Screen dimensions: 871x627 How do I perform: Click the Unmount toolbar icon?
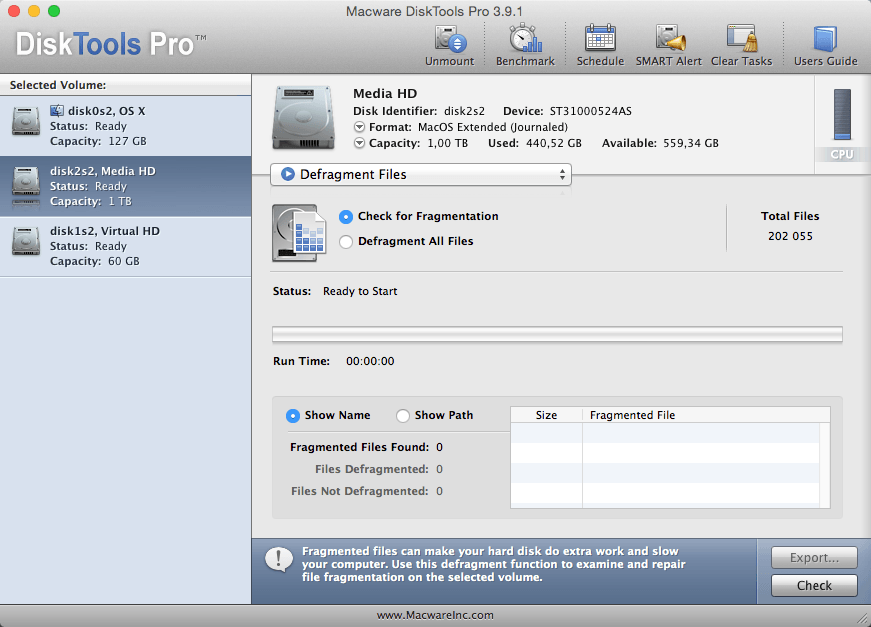[x=450, y=40]
